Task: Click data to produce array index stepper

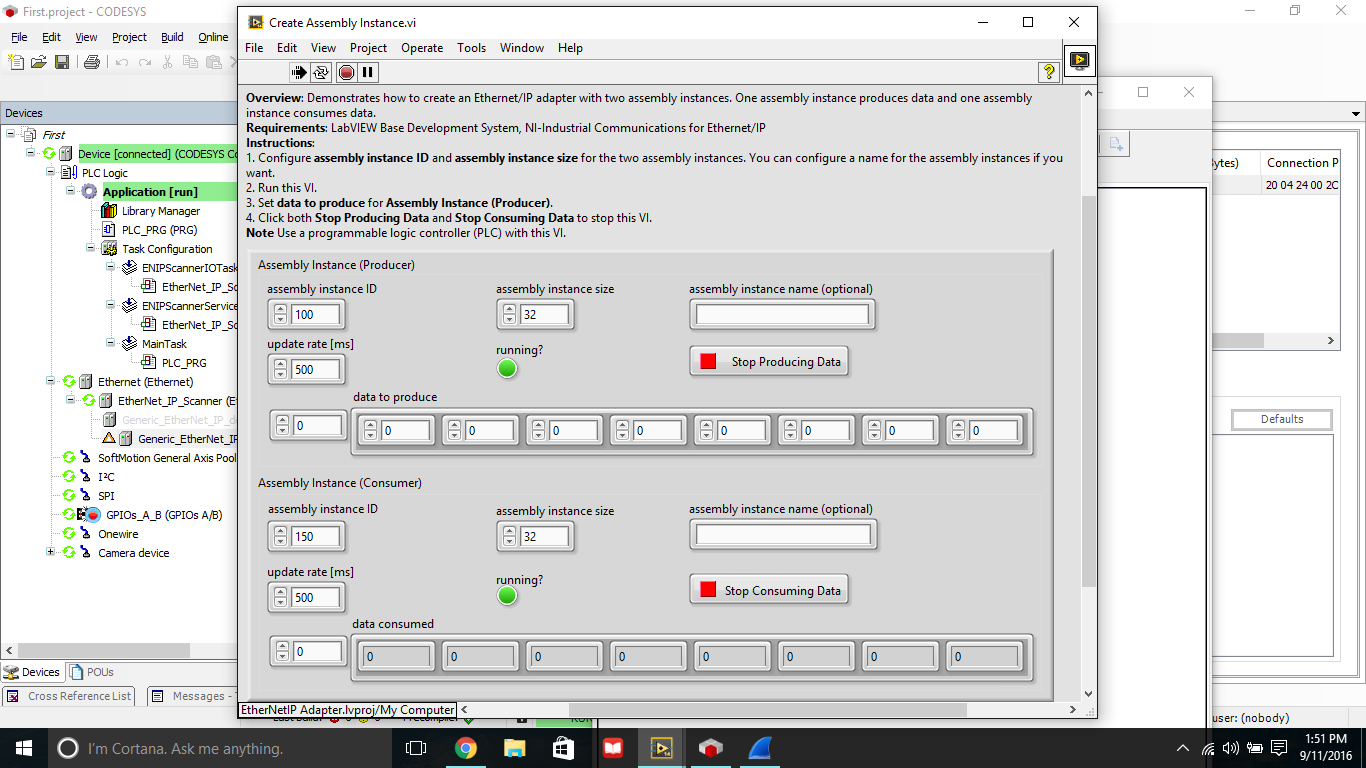Action: tap(282, 426)
